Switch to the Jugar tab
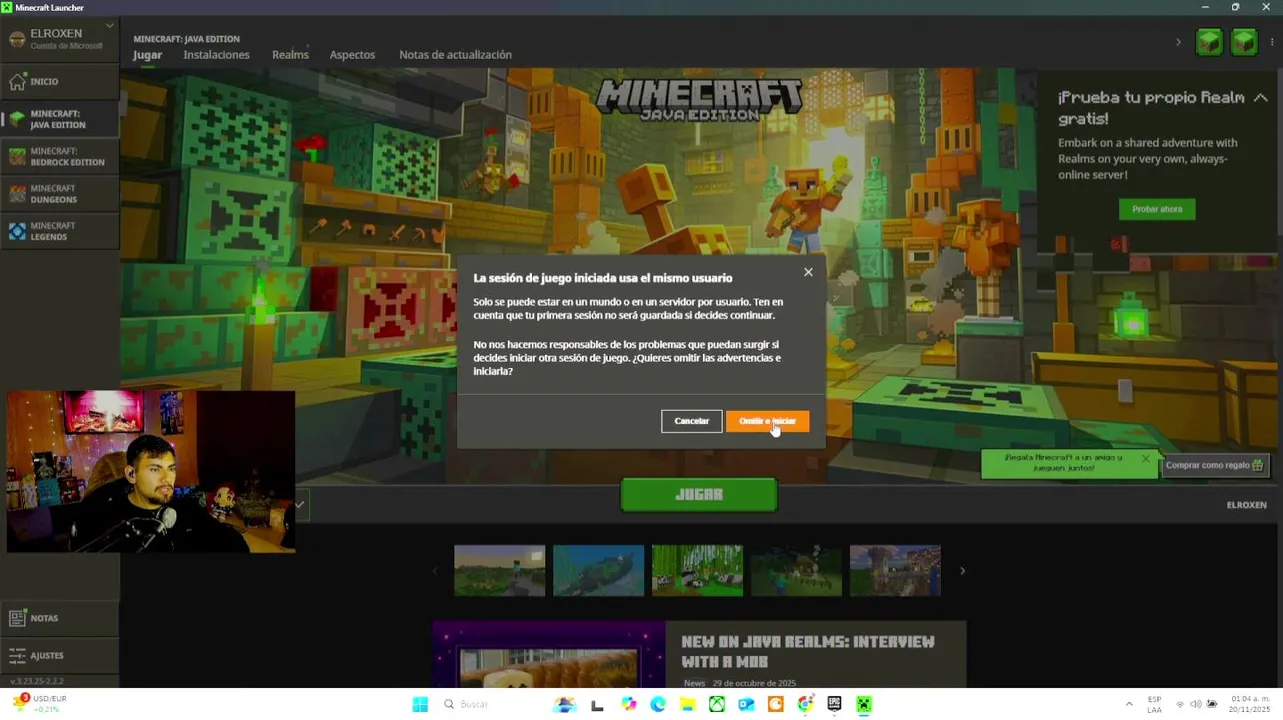Viewport: 1283px width, 720px height. pyautogui.click(x=147, y=55)
